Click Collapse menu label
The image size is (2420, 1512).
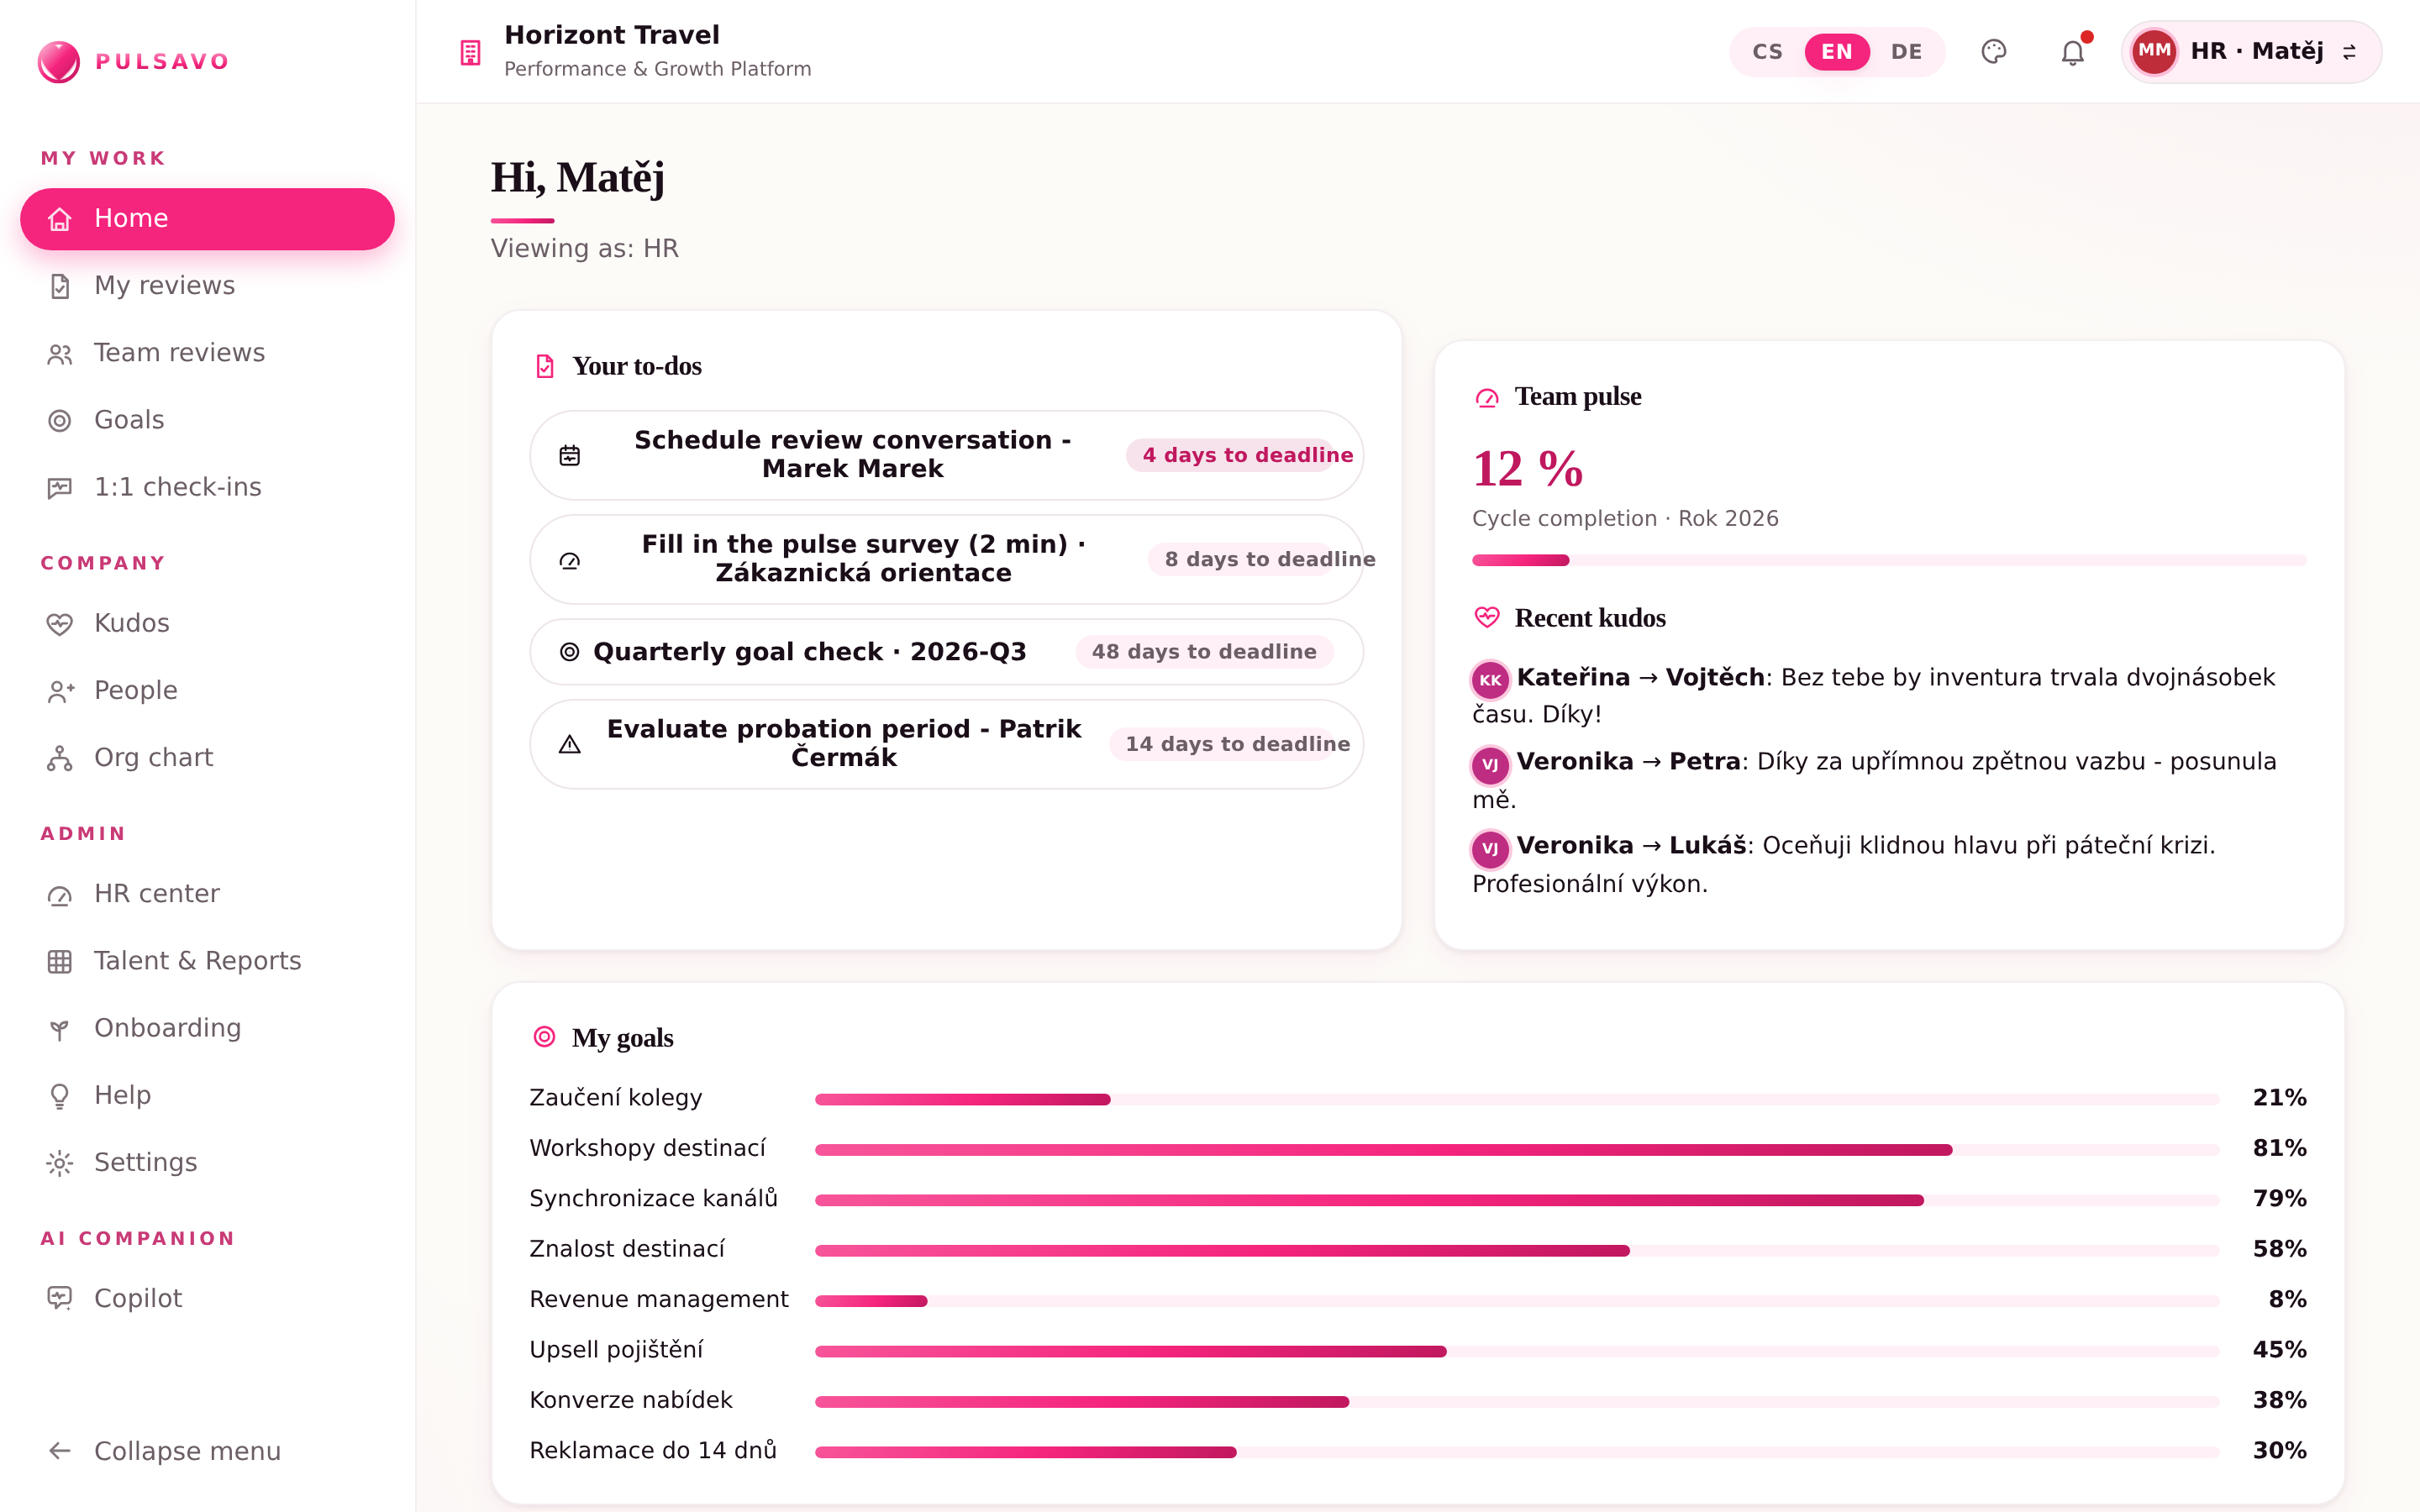pyautogui.click(x=187, y=1451)
